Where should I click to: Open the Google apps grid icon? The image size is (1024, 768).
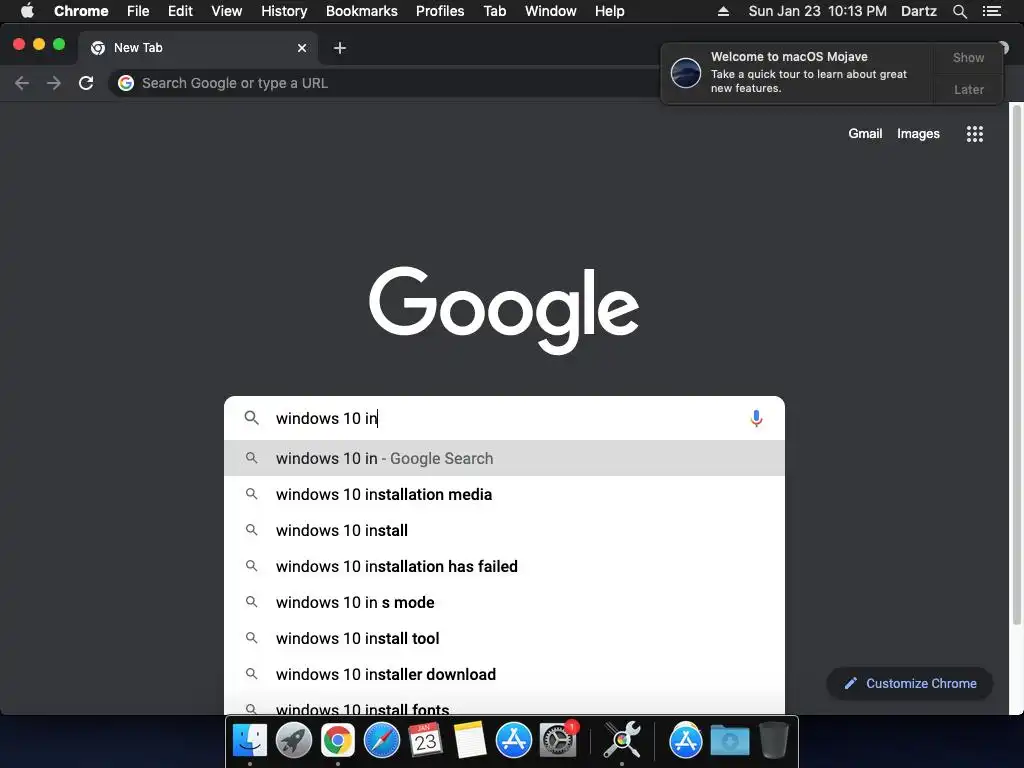(x=974, y=134)
